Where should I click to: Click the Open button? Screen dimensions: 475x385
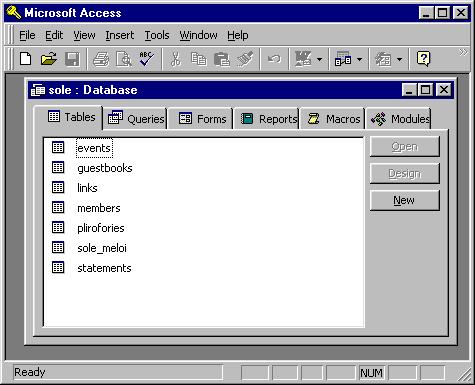click(405, 146)
